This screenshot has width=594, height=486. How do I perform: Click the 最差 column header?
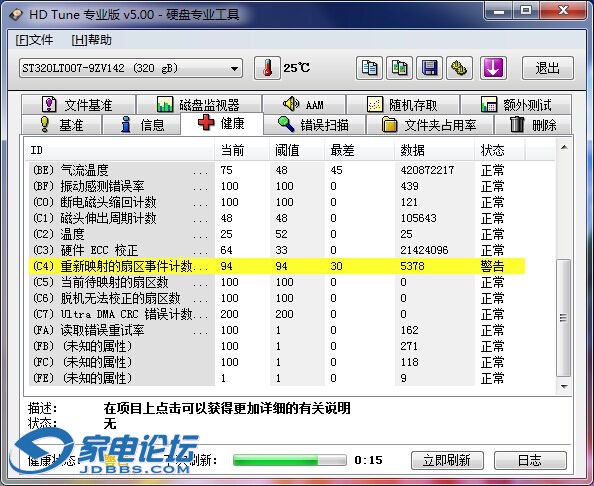tap(360, 150)
